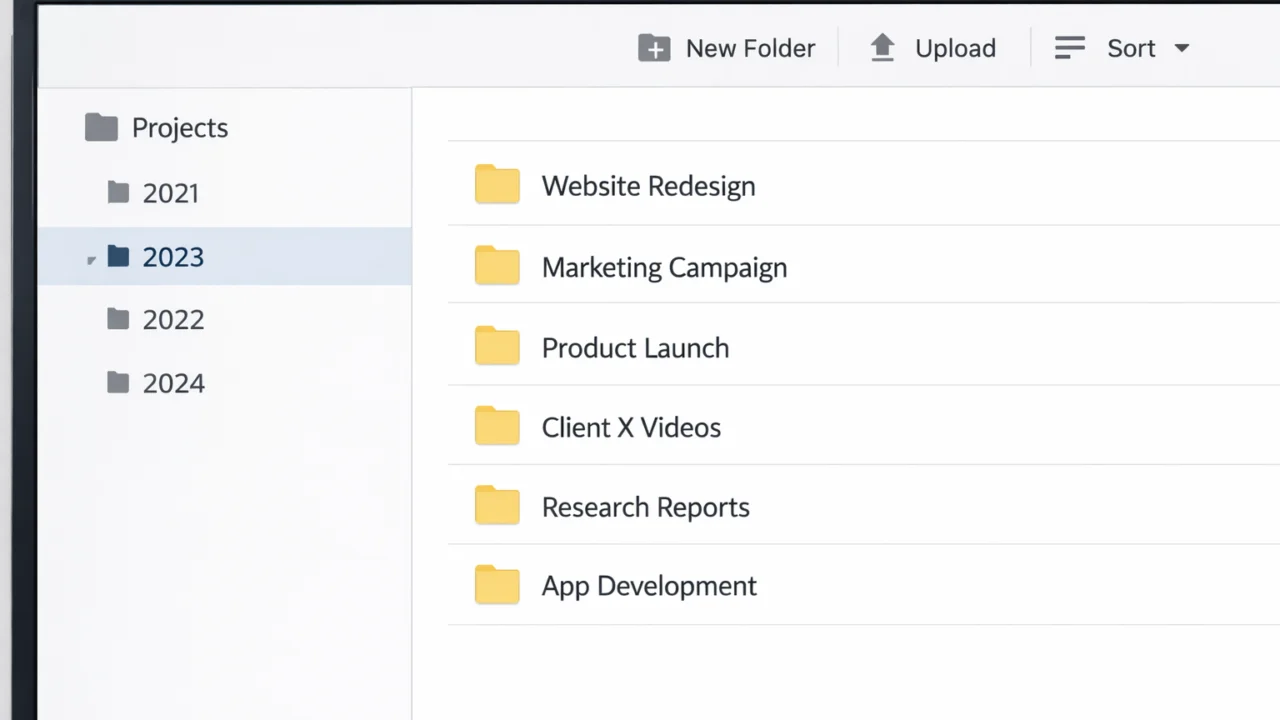Screen dimensions: 1280x720
Task: Click the App Development folder icon
Action: (497, 585)
